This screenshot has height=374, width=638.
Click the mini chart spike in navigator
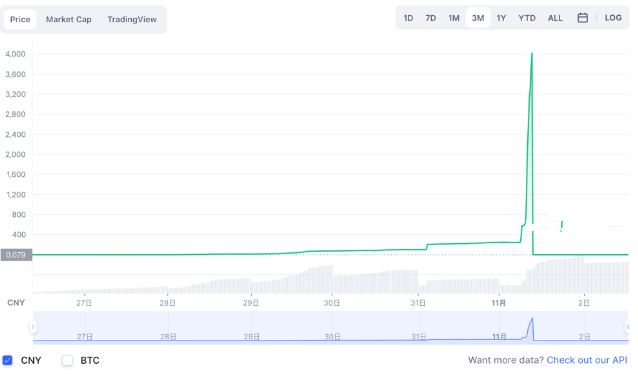pos(531,328)
